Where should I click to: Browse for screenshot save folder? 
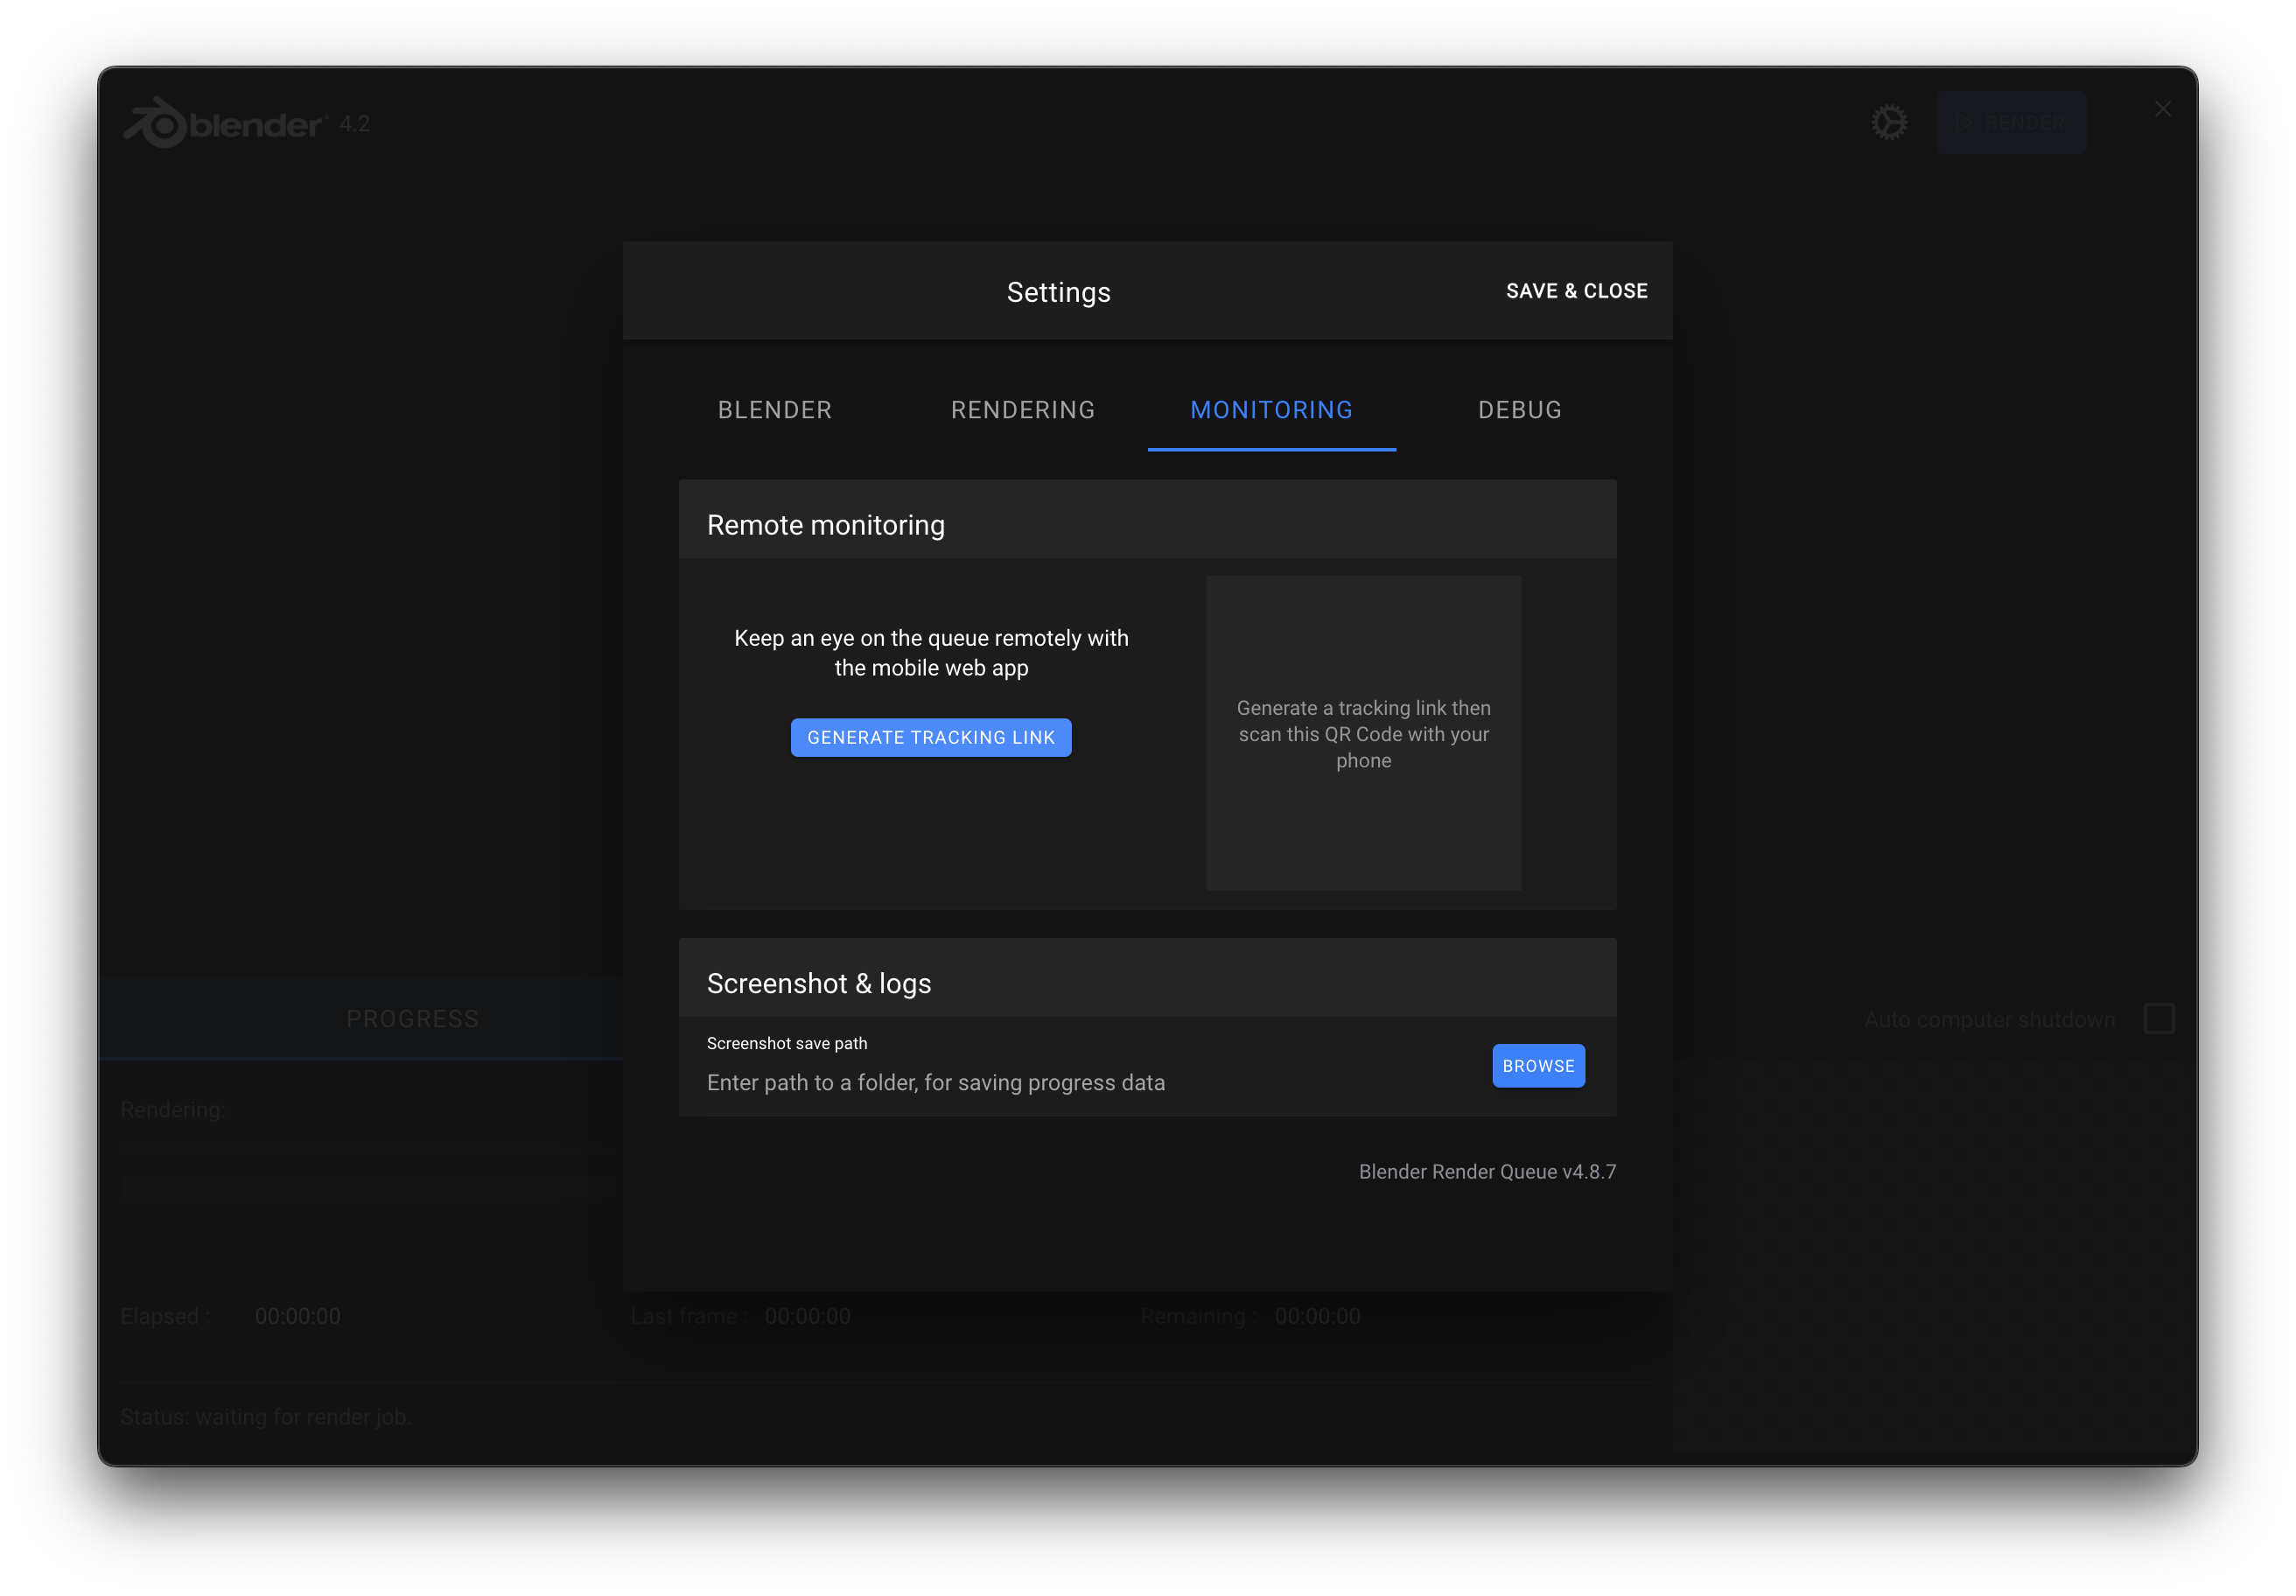click(1538, 1066)
